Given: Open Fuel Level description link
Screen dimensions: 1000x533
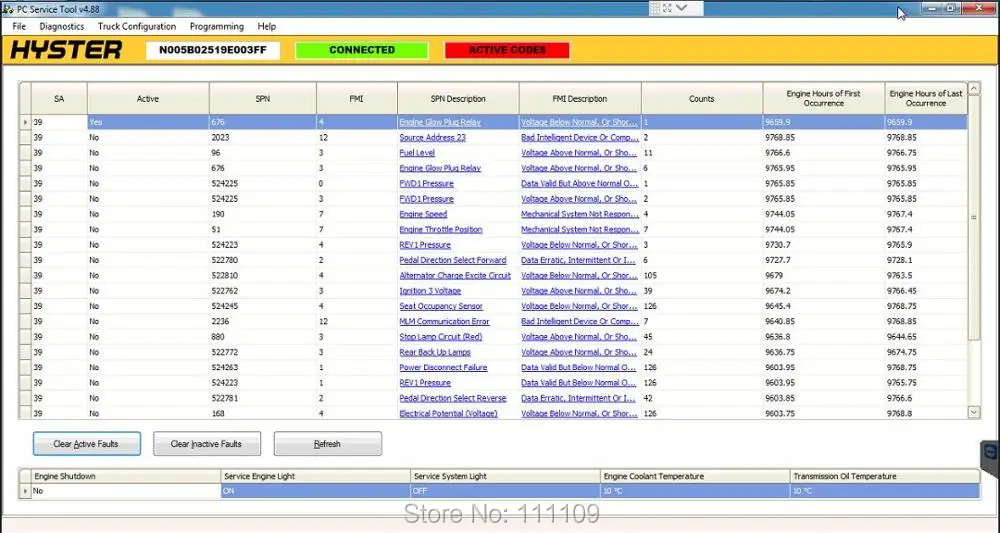Looking at the screenshot, I should click(417, 153).
